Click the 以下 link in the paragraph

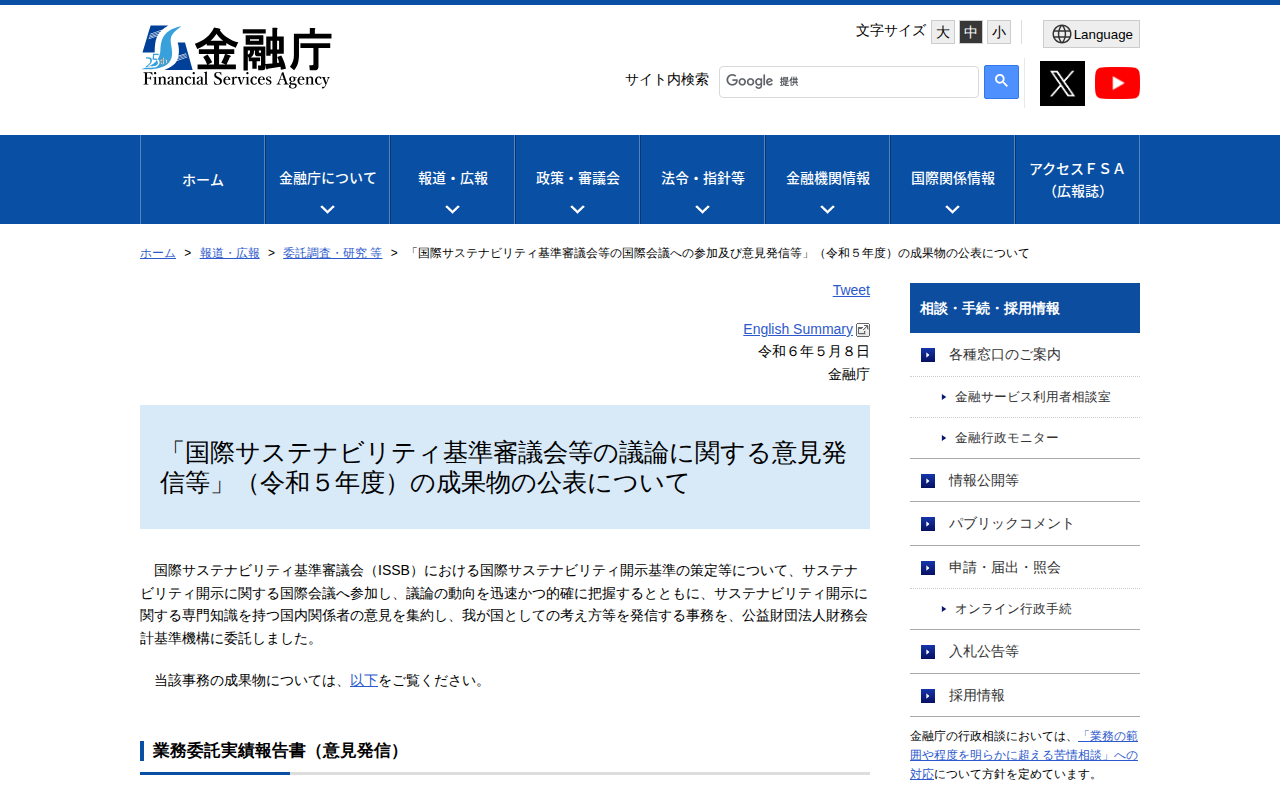364,680
